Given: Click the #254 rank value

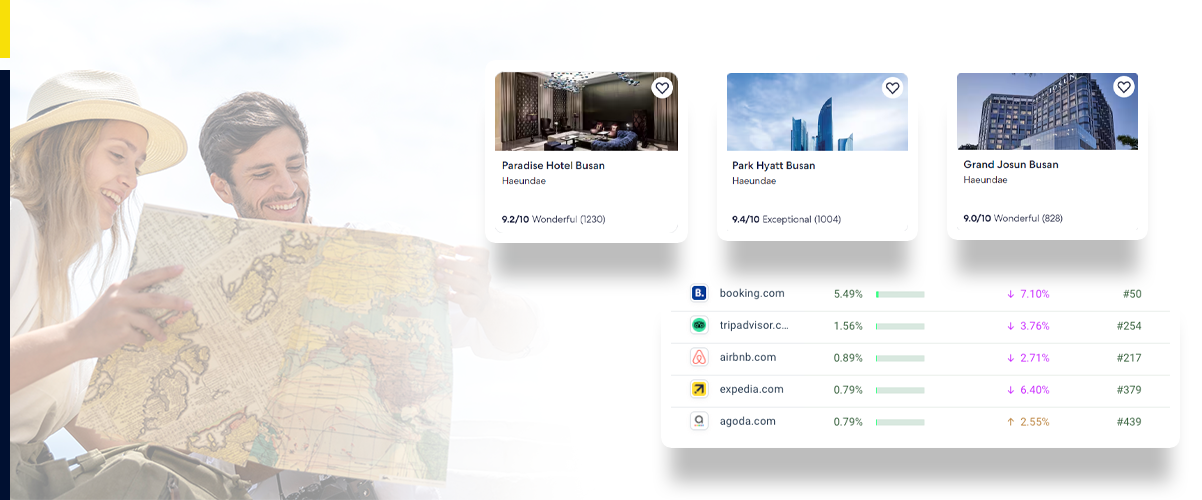Looking at the screenshot, I should click(1129, 326).
